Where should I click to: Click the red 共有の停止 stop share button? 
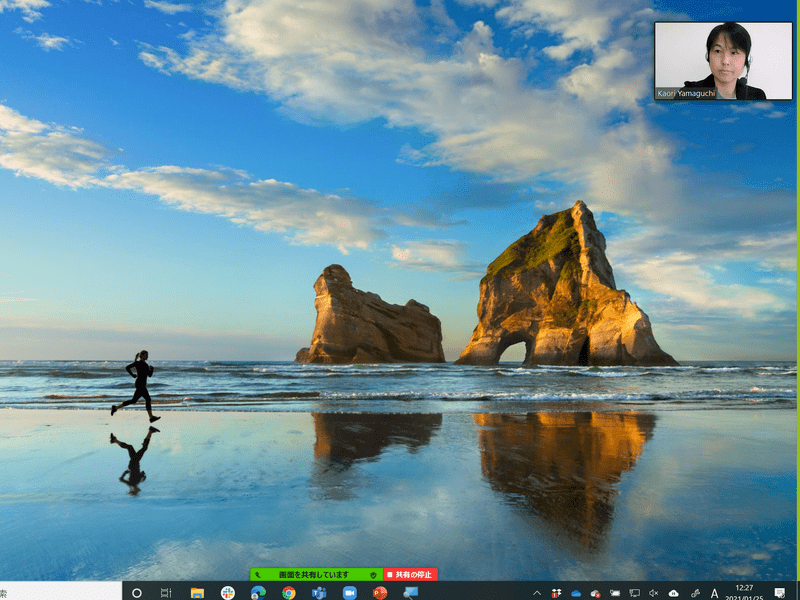pos(411,575)
